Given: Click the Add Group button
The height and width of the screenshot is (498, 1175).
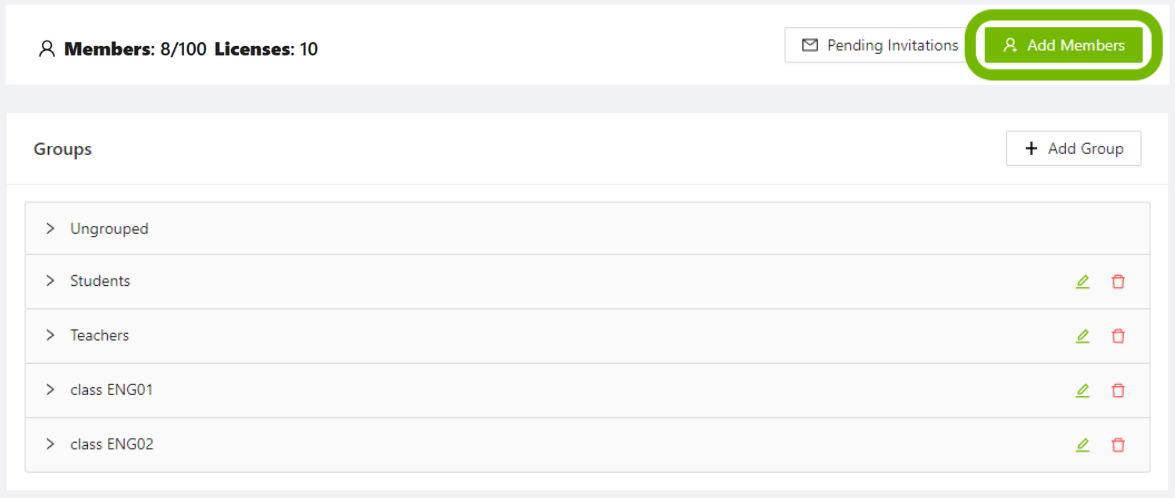Looking at the screenshot, I should click(x=1073, y=149).
